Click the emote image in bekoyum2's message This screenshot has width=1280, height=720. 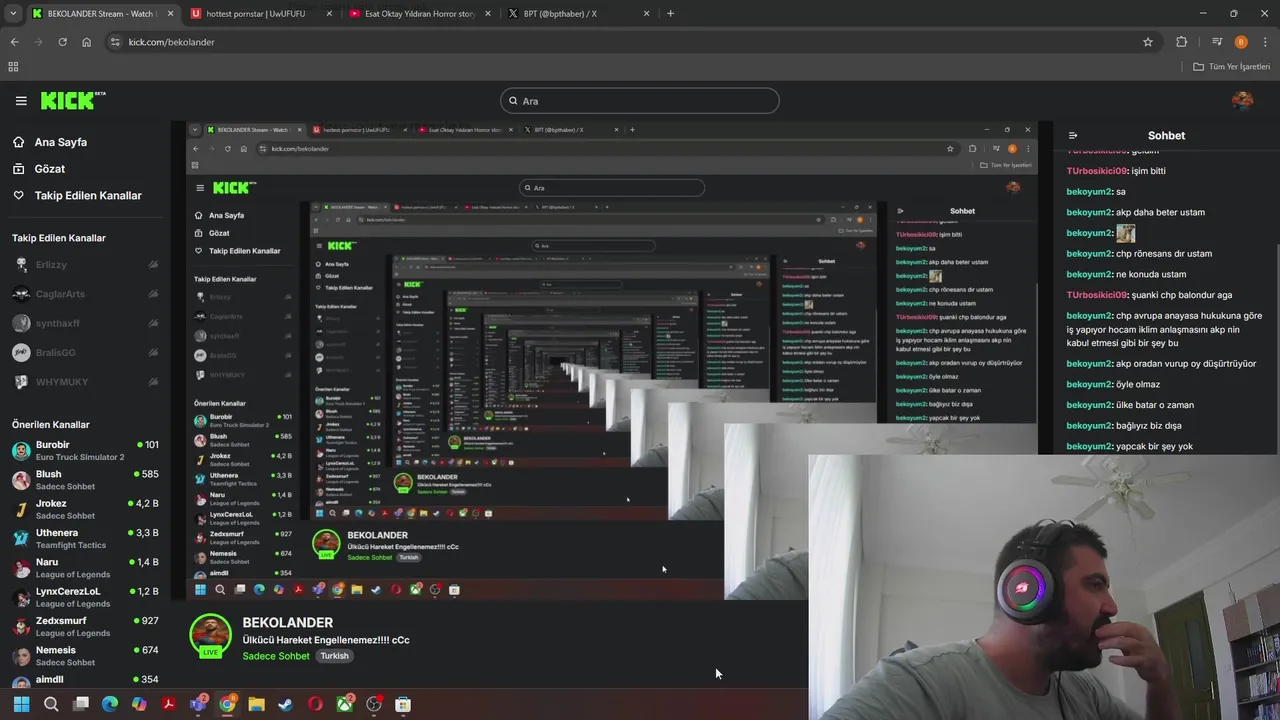point(1126,233)
